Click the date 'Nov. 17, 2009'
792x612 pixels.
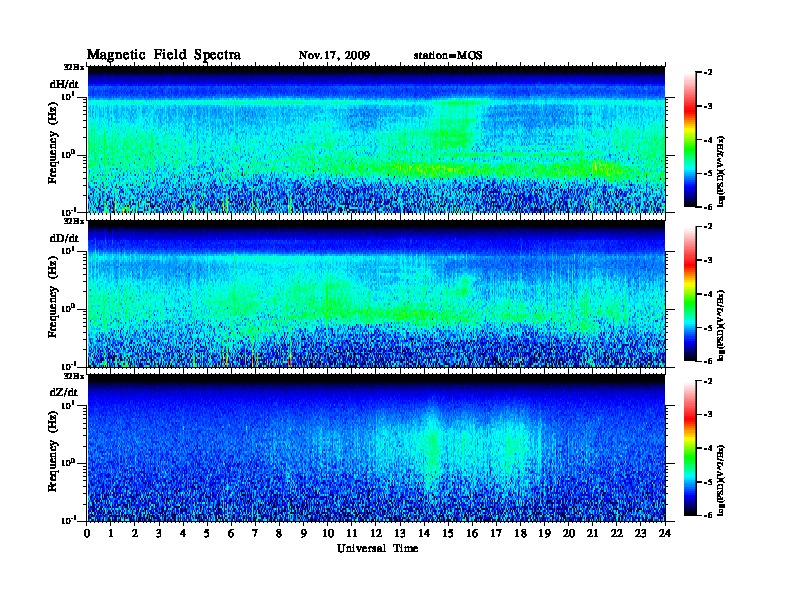tap(334, 56)
